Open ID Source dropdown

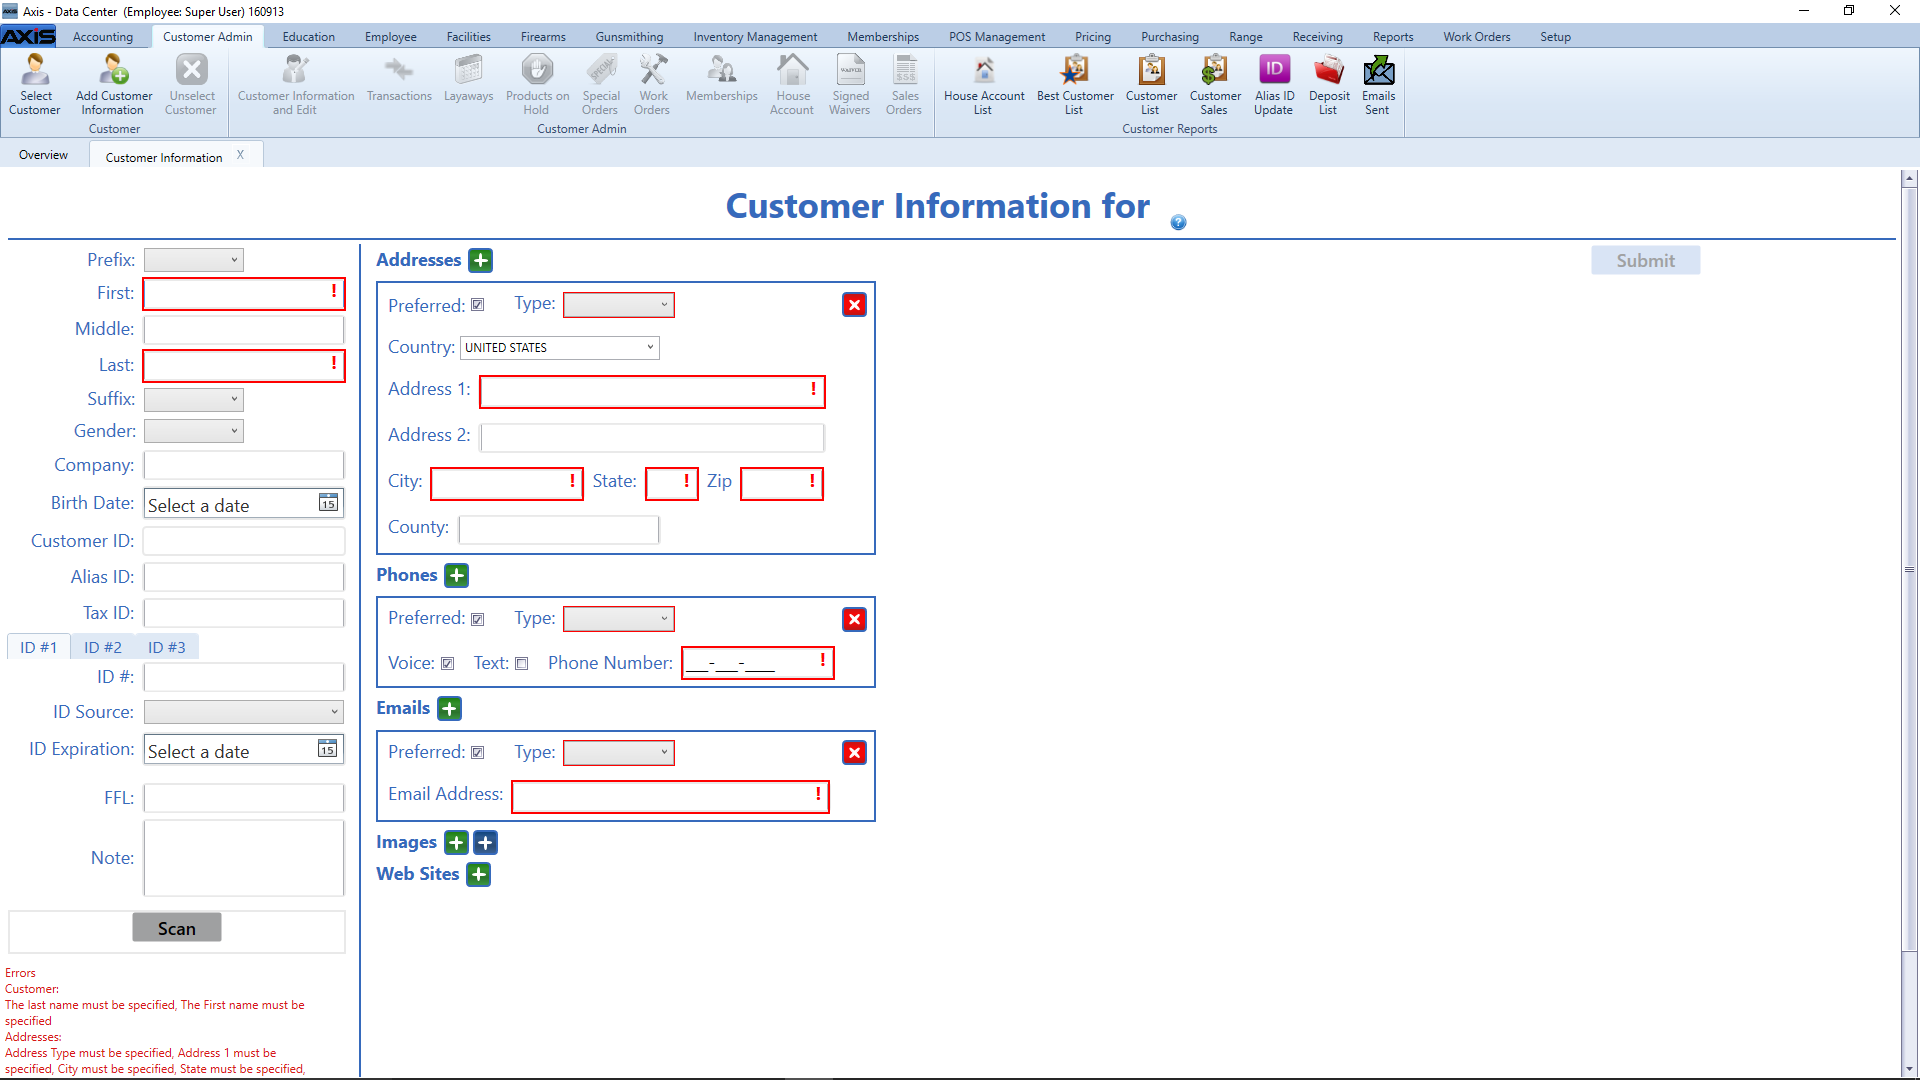(x=244, y=712)
